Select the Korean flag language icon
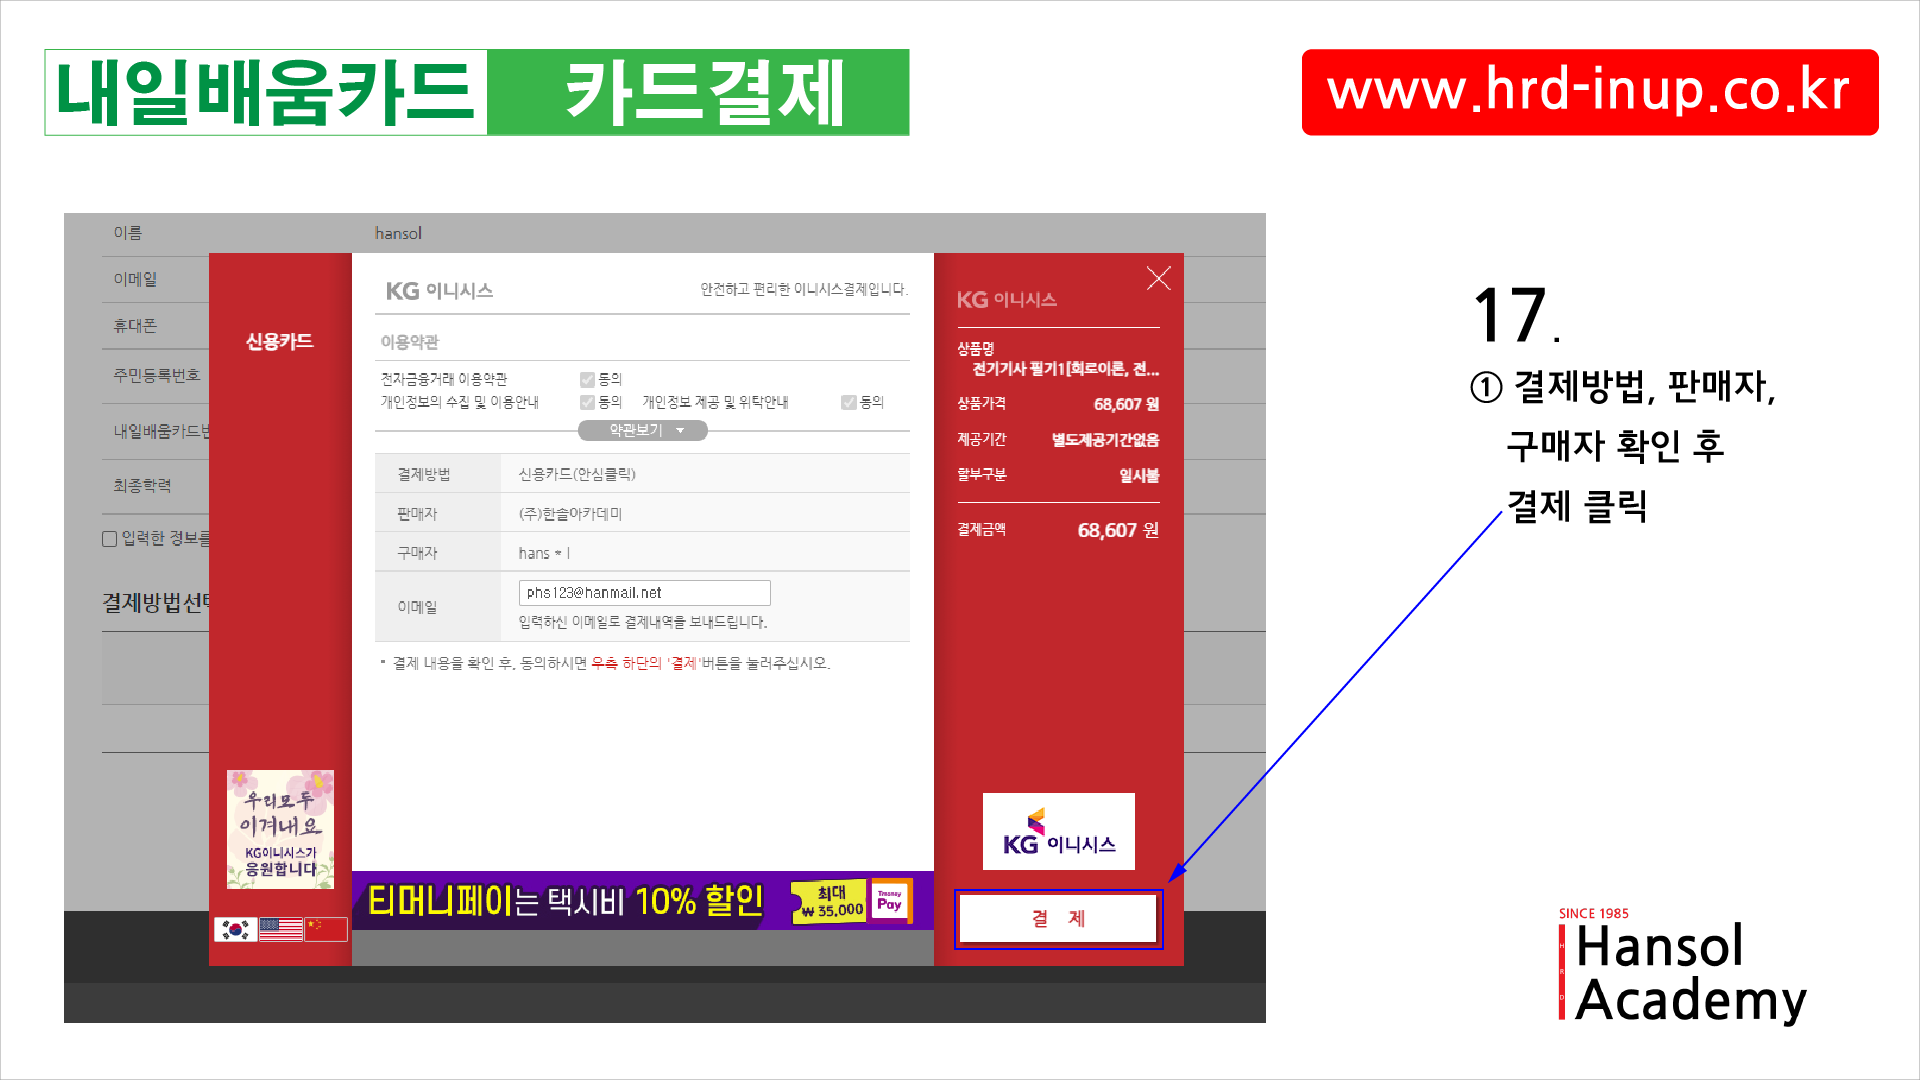The height and width of the screenshot is (1080, 1920). (236, 929)
